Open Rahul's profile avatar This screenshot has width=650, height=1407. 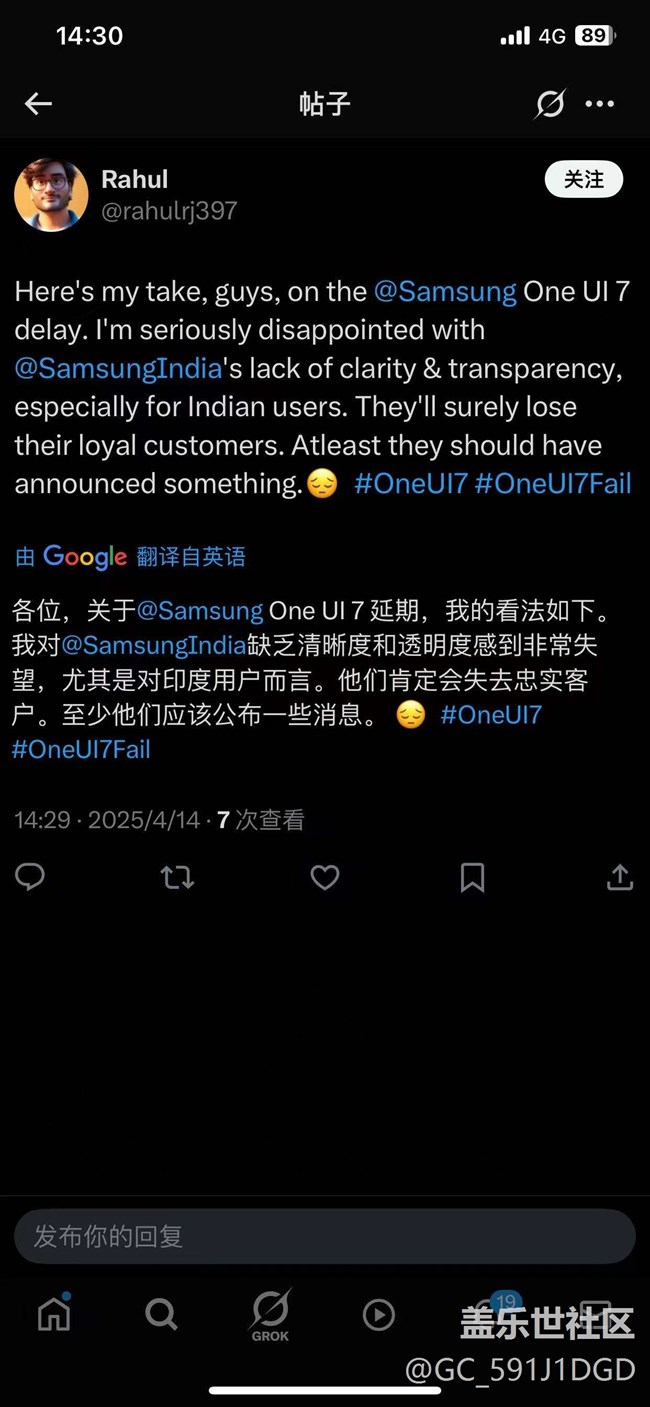pos(51,195)
